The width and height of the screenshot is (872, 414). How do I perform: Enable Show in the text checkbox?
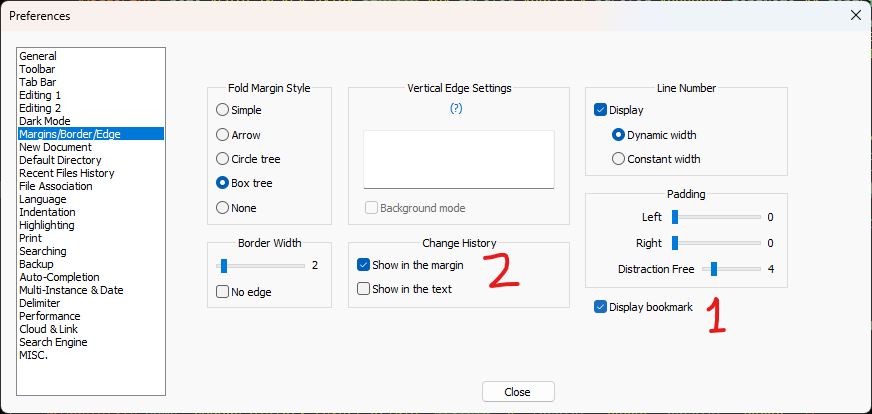pos(364,289)
